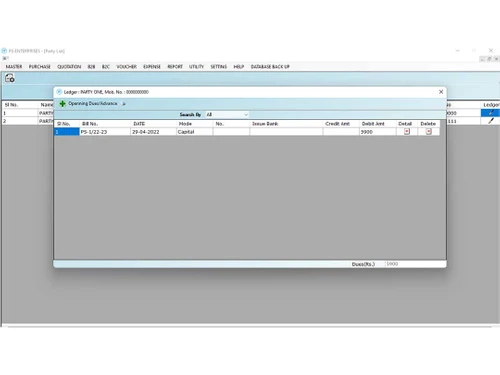Open the B2B menu
Screen dimensions: 500x375
(x=91, y=67)
